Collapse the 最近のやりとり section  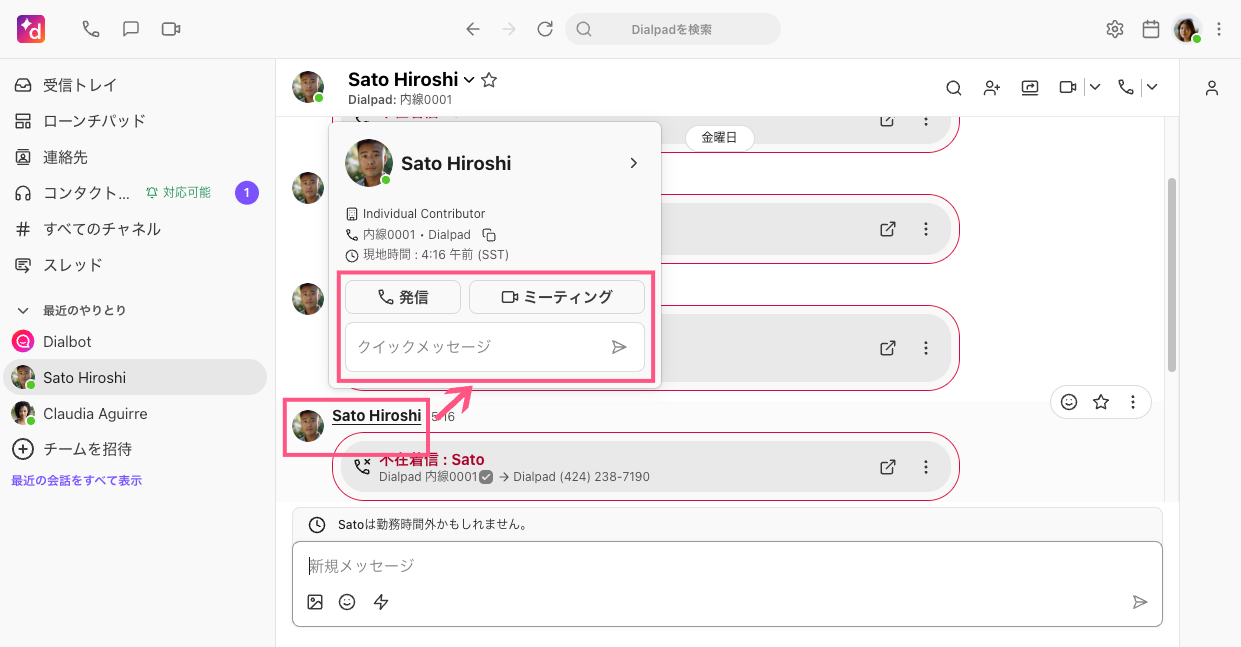tap(23, 310)
